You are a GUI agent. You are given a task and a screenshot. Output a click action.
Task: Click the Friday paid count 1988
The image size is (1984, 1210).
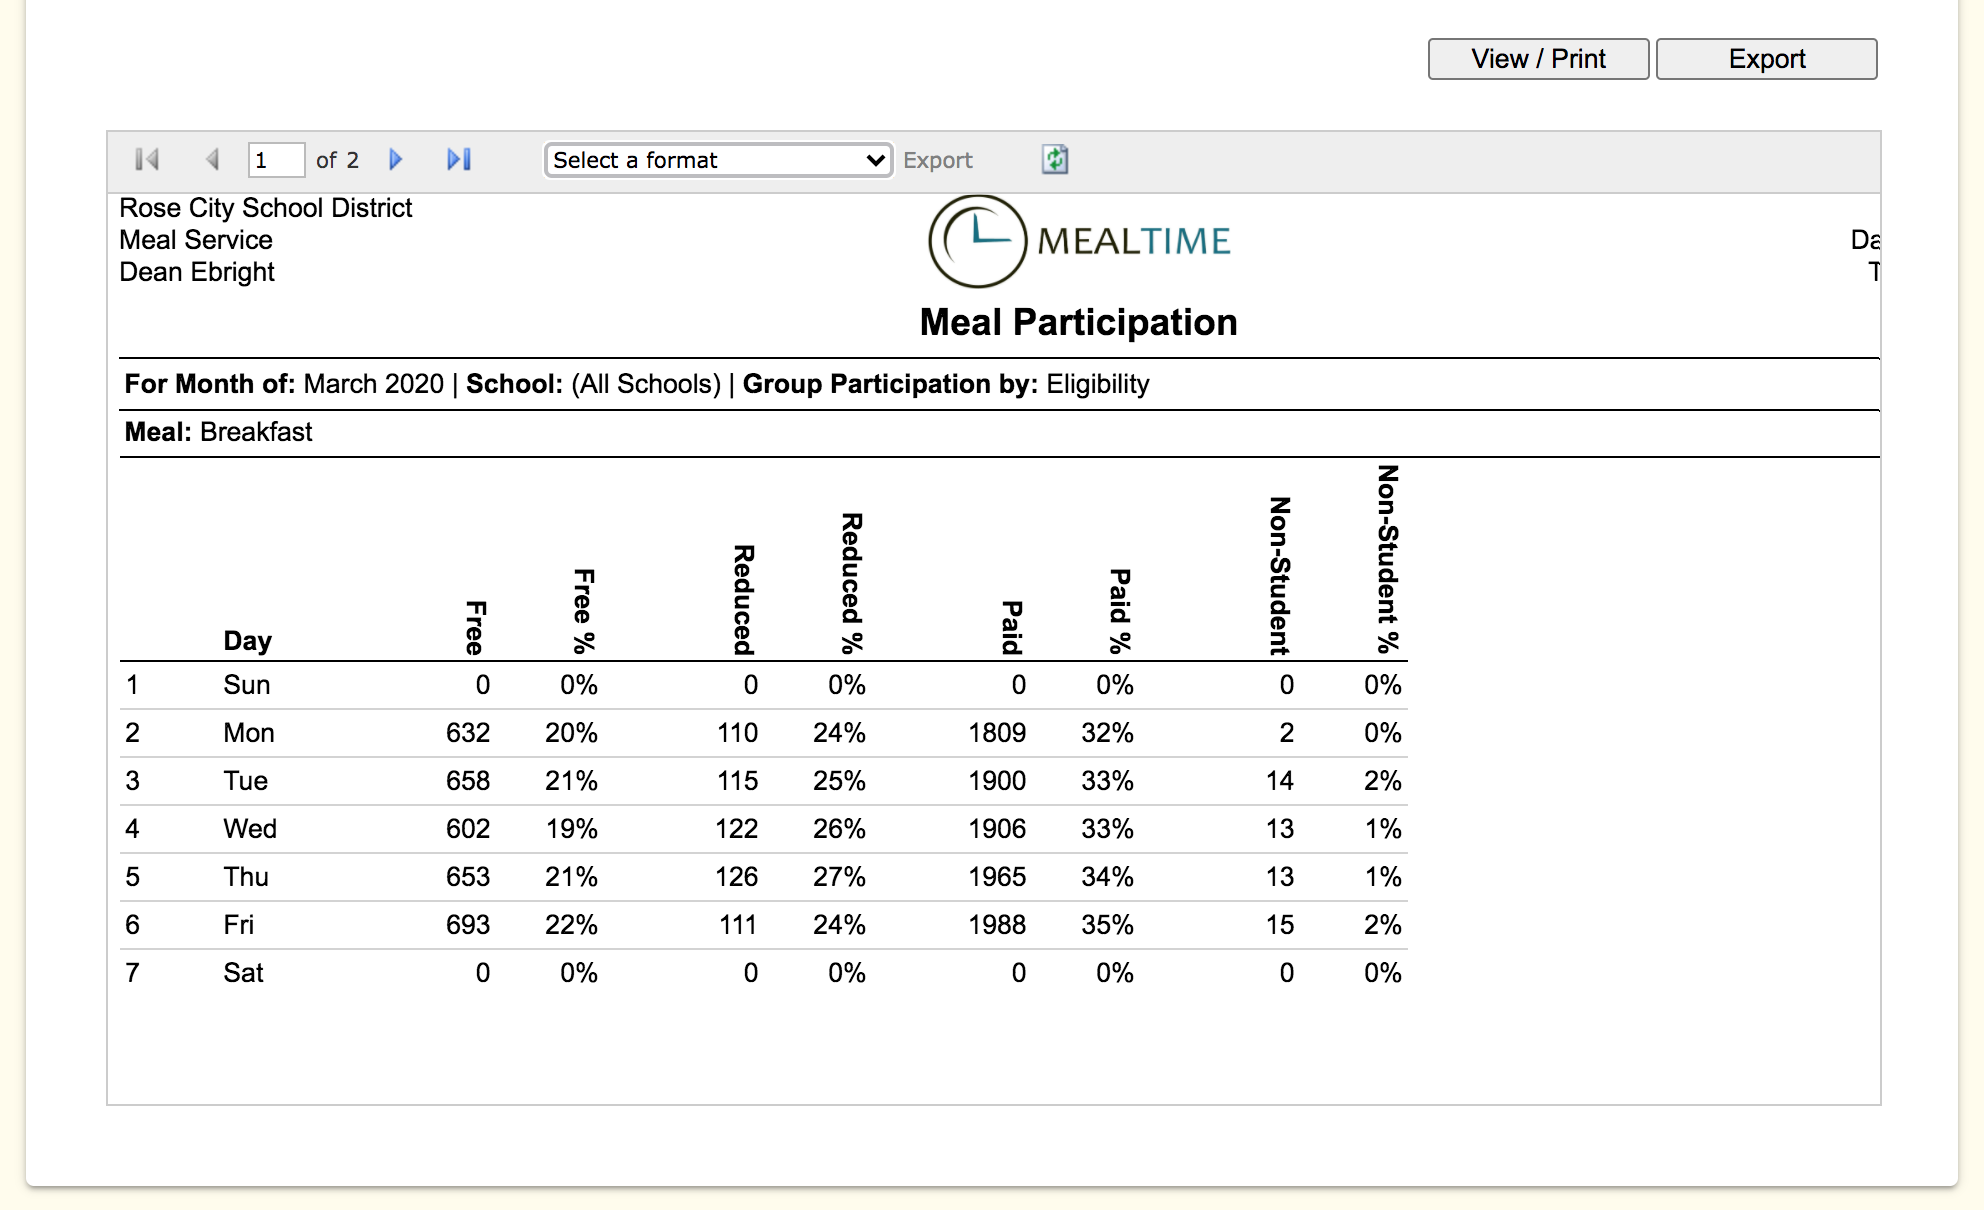996,925
